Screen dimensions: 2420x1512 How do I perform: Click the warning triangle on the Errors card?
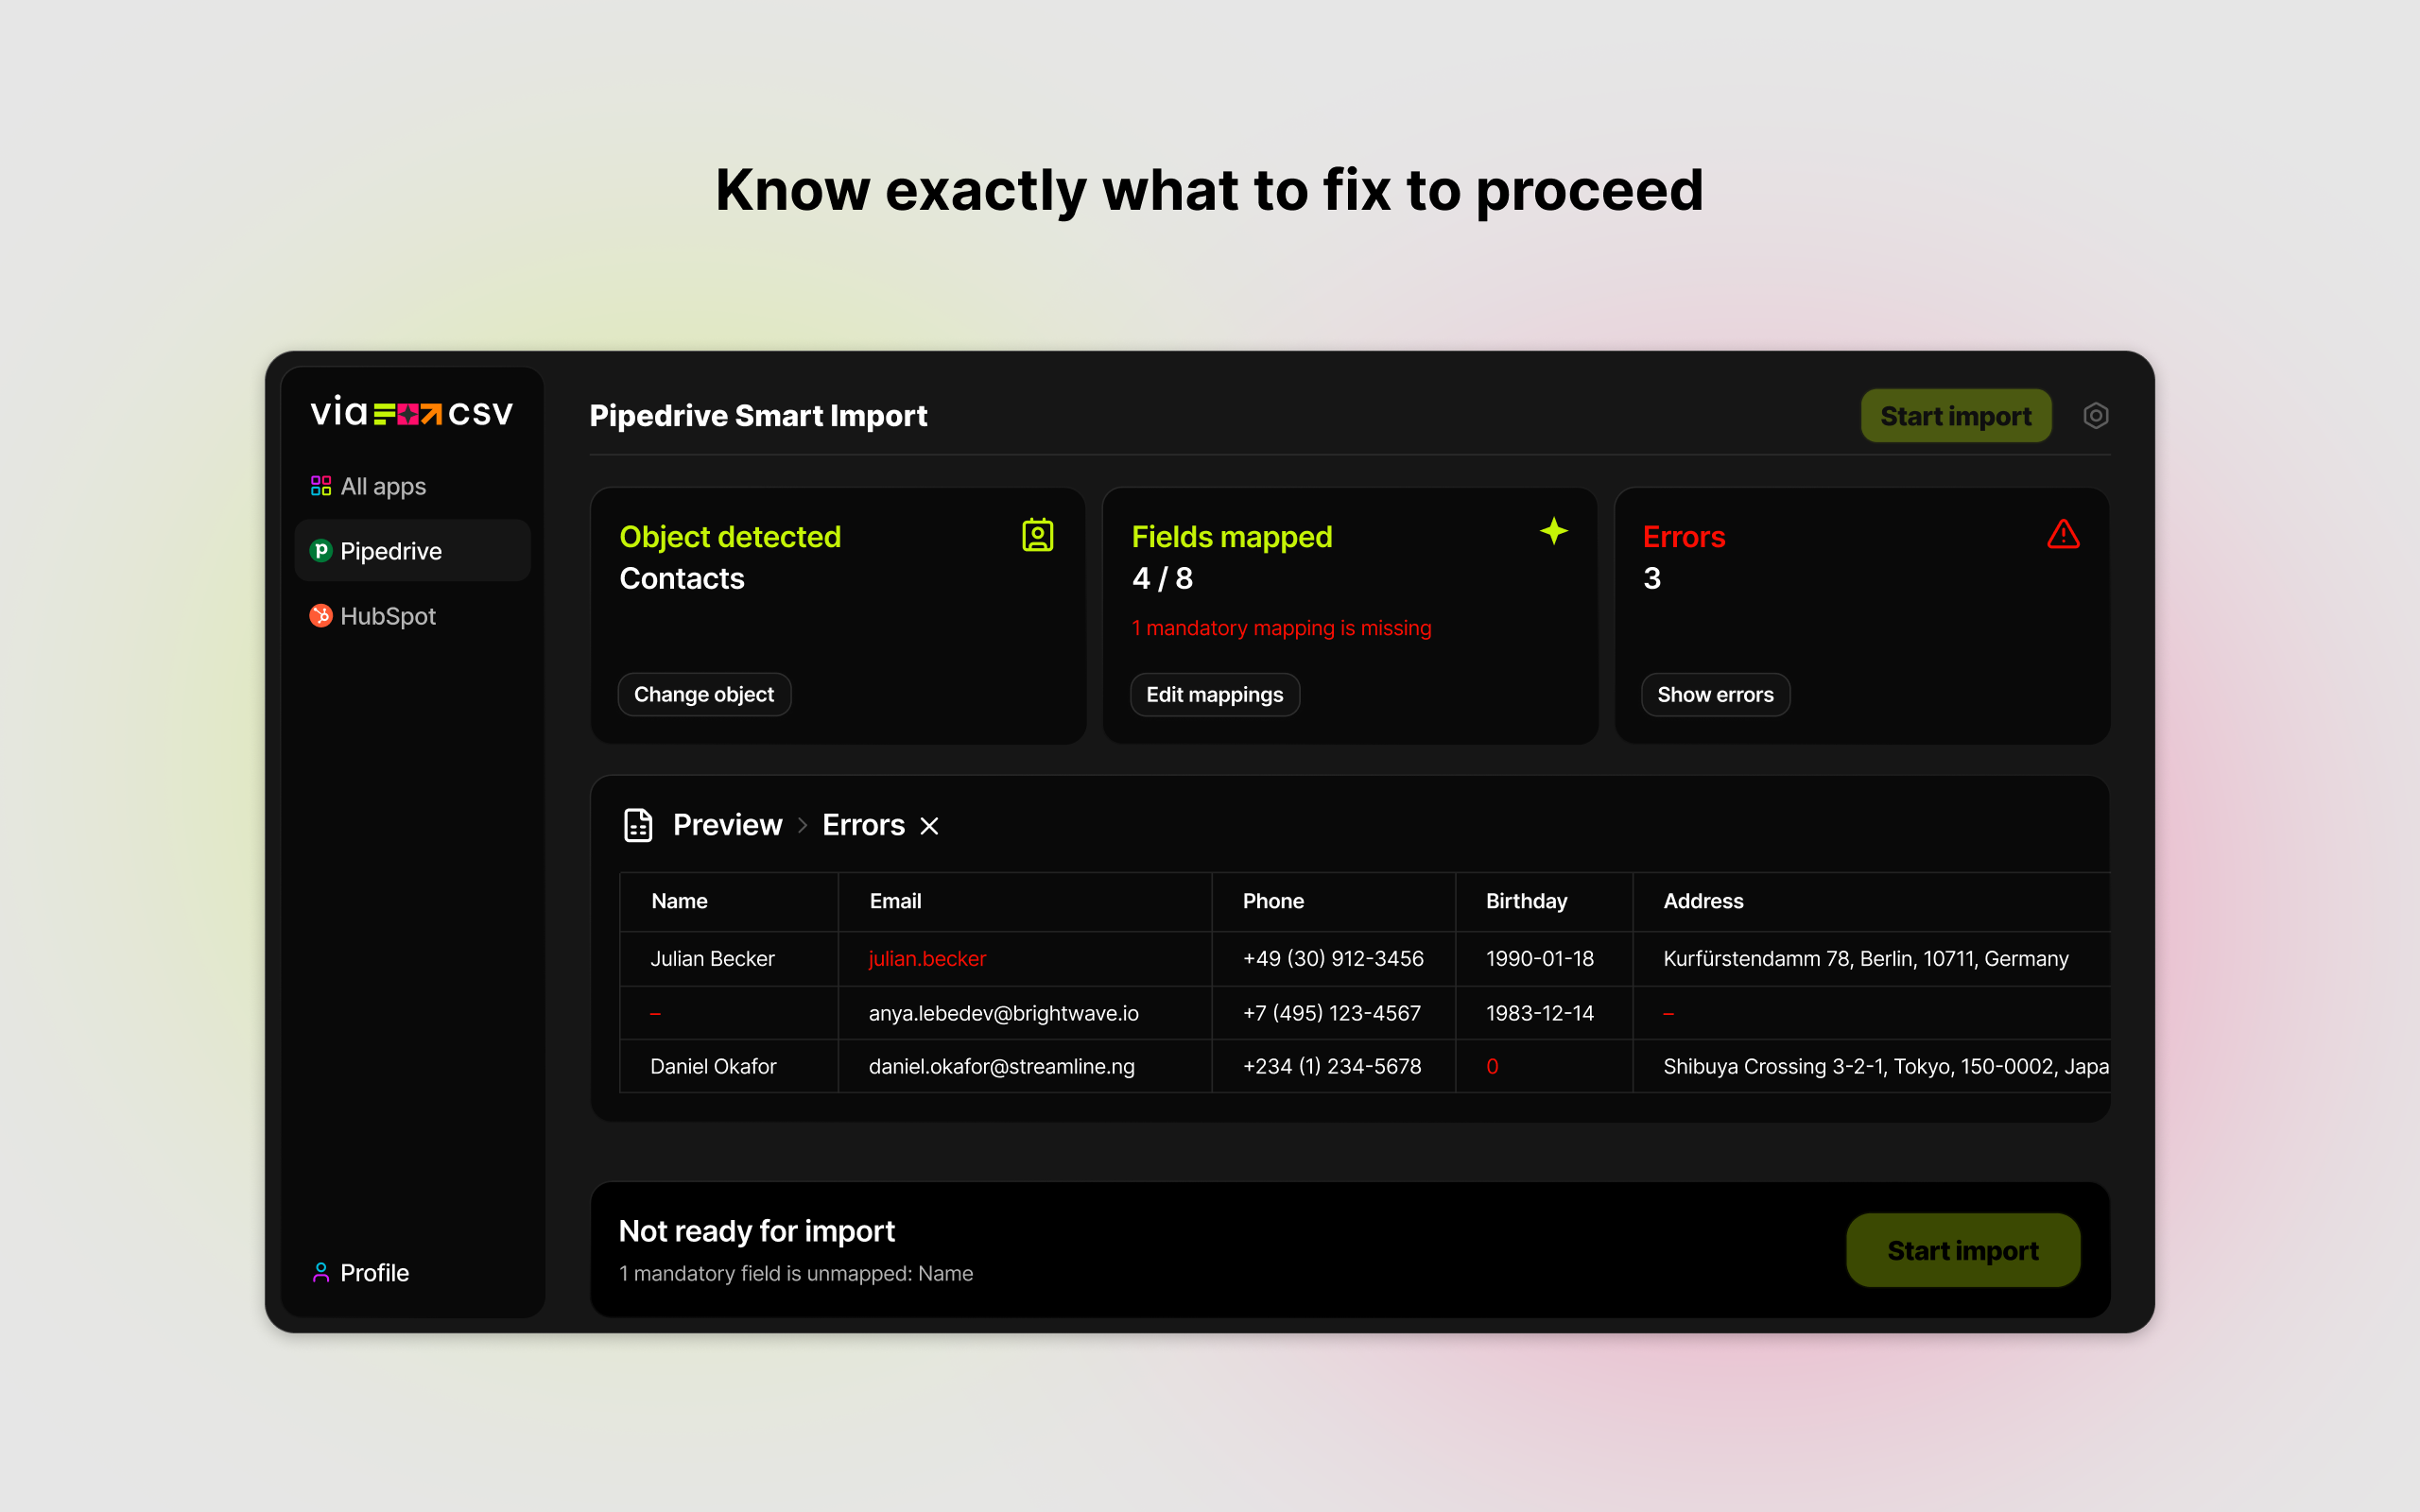2064,535
